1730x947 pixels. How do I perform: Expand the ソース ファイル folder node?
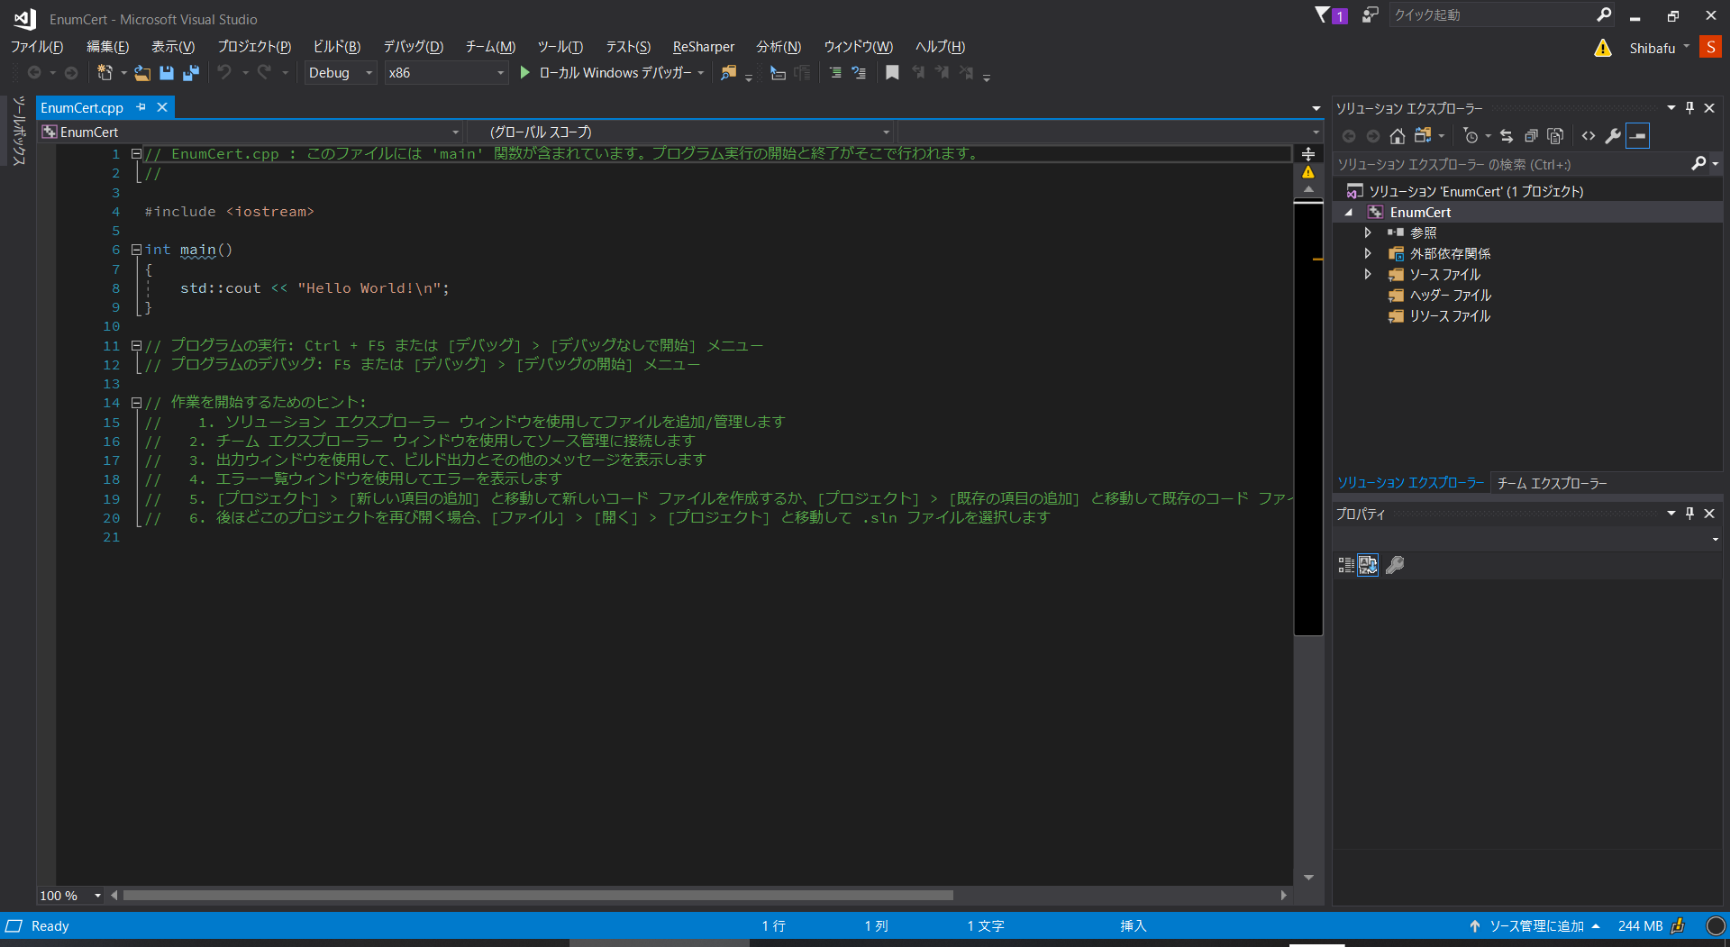click(x=1368, y=274)
